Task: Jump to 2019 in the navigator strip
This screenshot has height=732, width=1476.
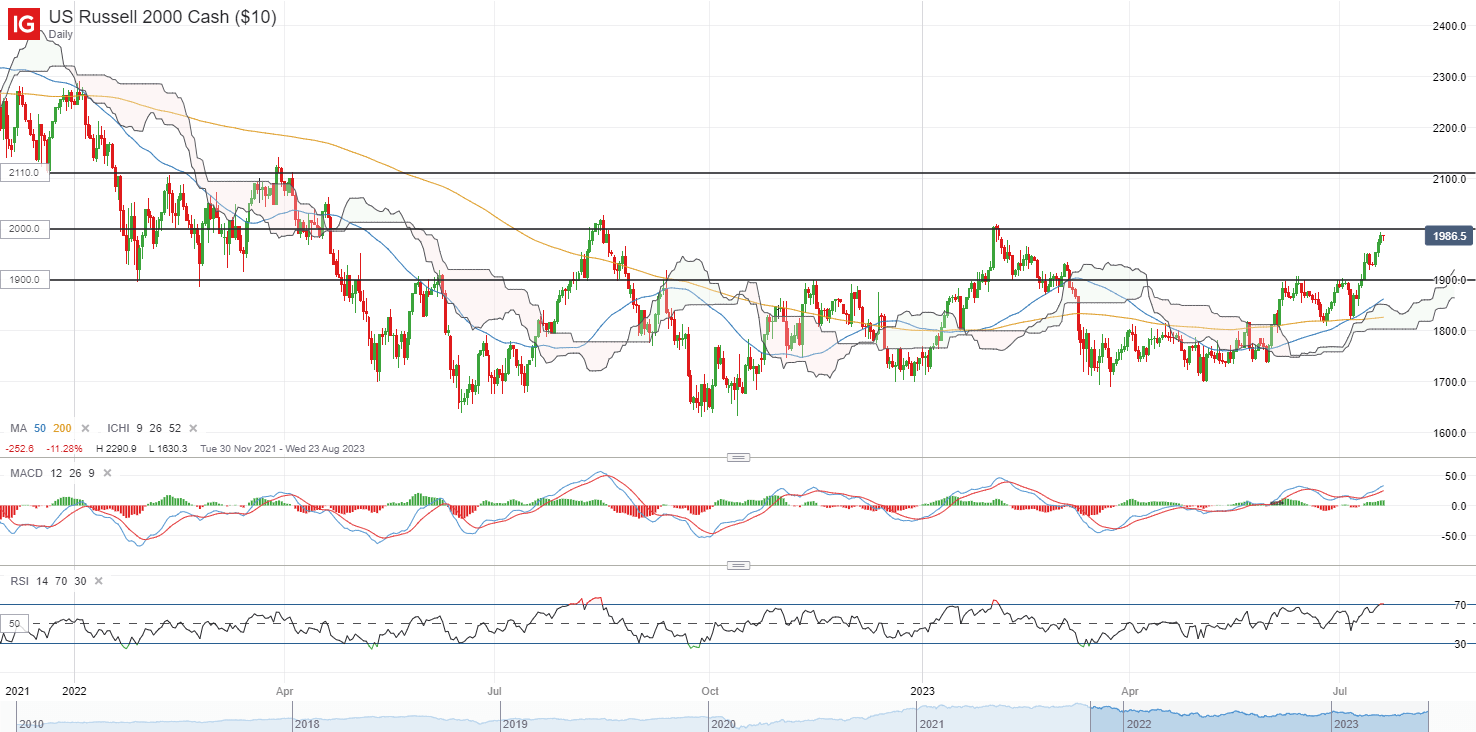Action: 513,723
